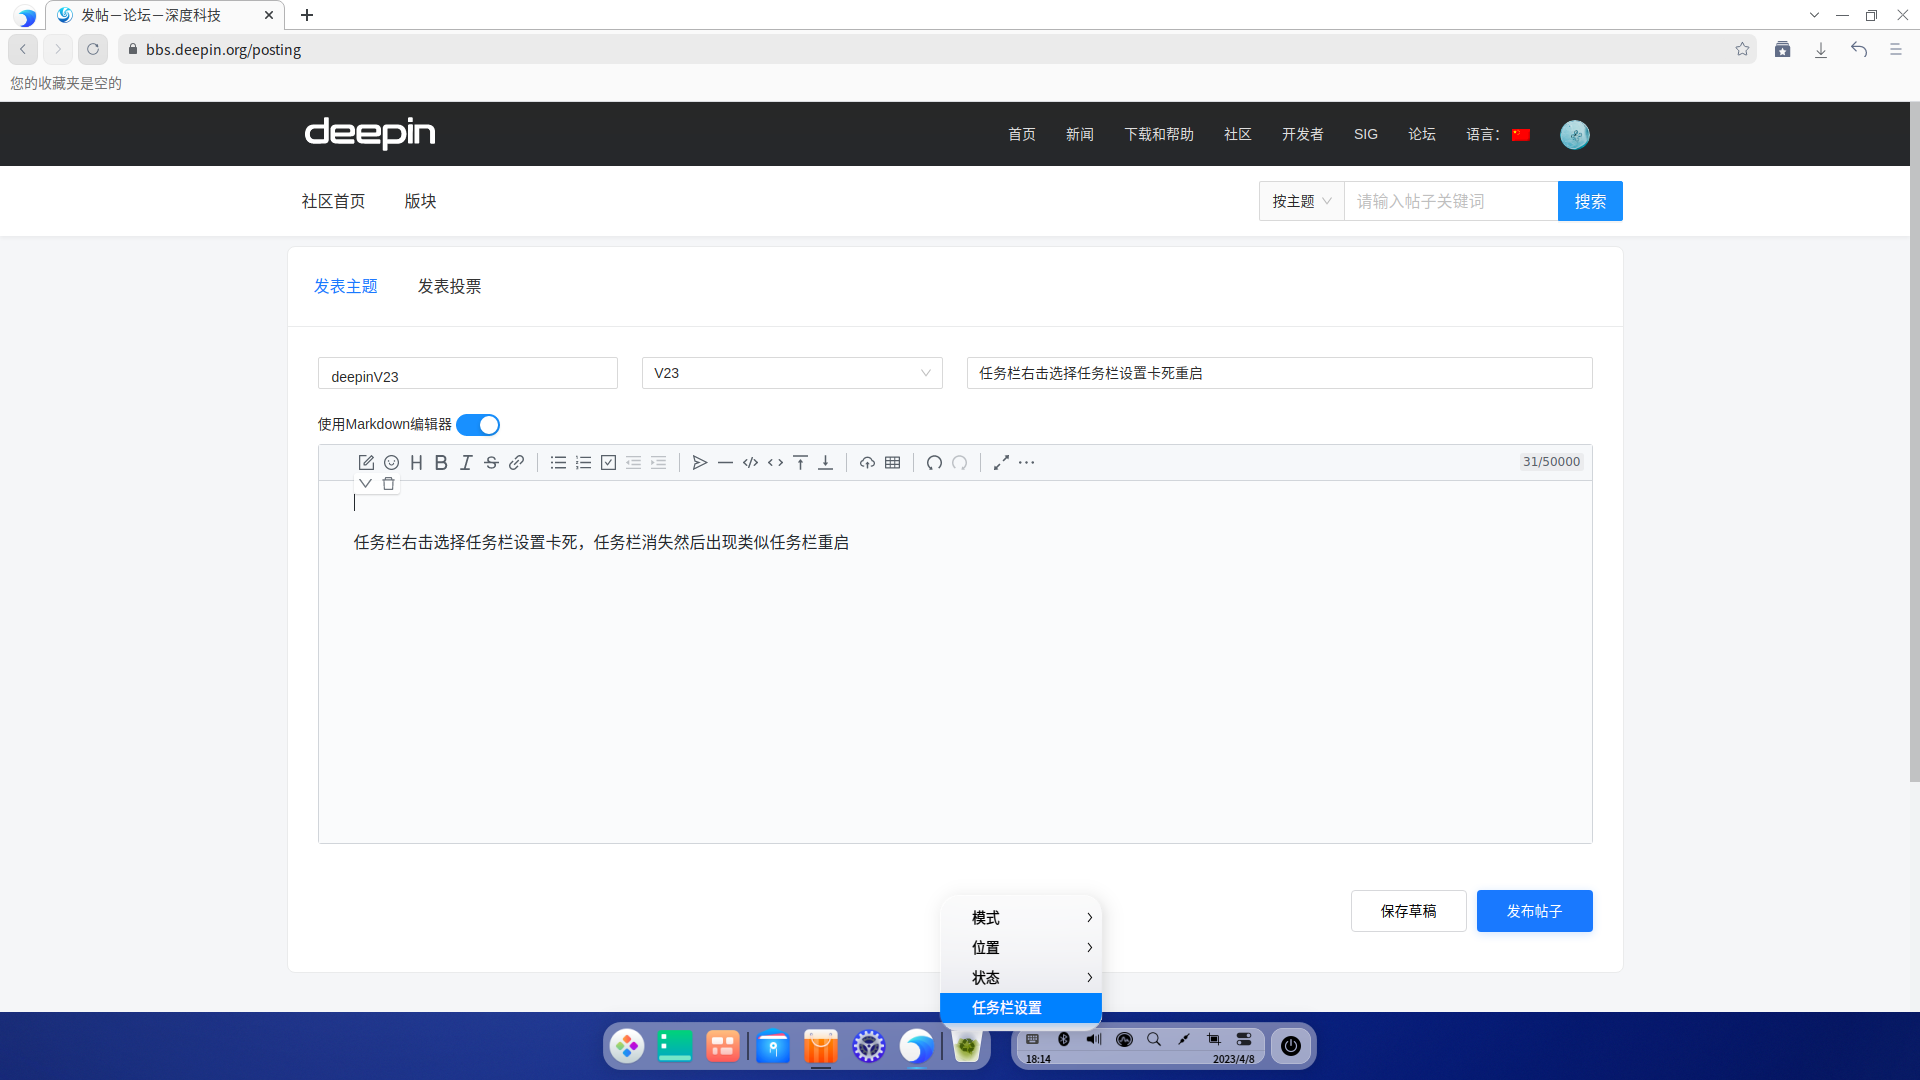This screenshot has width=1920, height=1080.
Task: Open Control Center from the dock
Action: 868,1047
